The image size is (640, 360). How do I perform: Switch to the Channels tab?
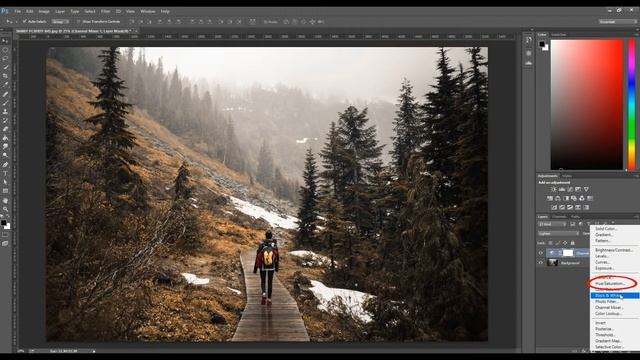[x=559, y=217]
